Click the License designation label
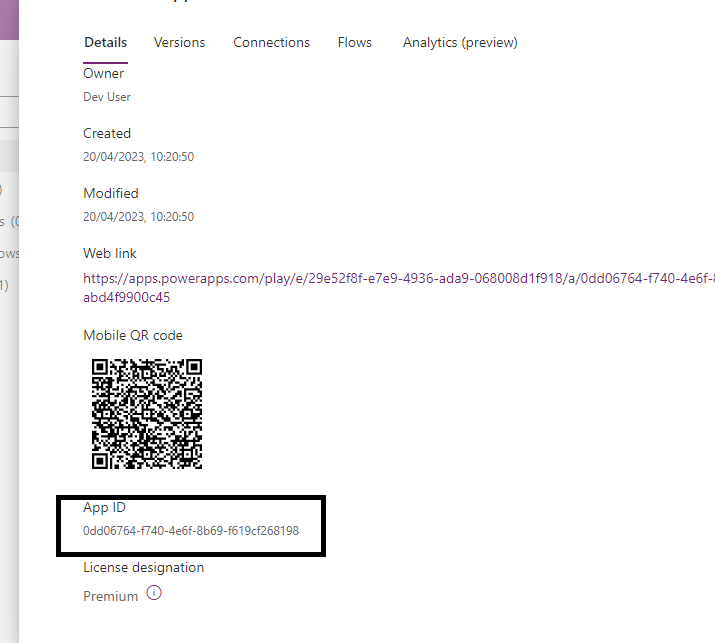 (144, 567)
